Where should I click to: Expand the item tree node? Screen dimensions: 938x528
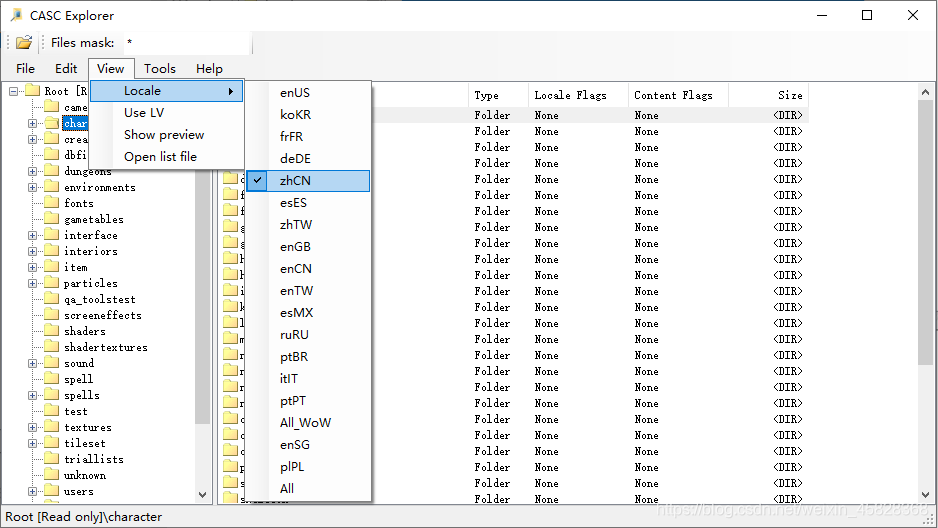tap(32, 267)
